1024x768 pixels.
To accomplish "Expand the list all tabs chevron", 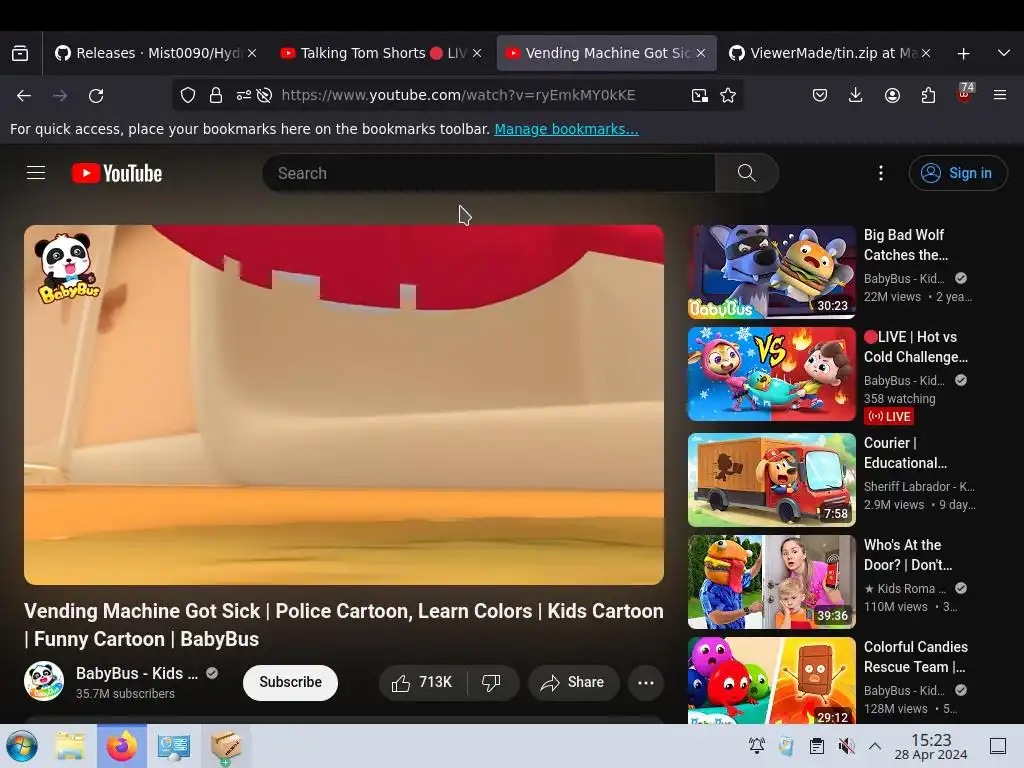I will click(1004, 53).
